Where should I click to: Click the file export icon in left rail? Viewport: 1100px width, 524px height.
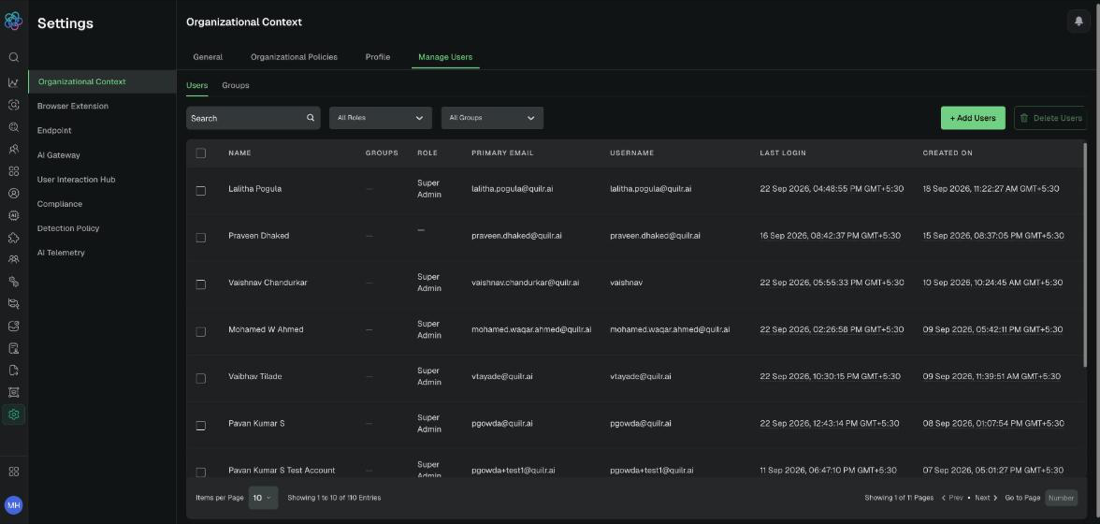[x=13, y=370]
